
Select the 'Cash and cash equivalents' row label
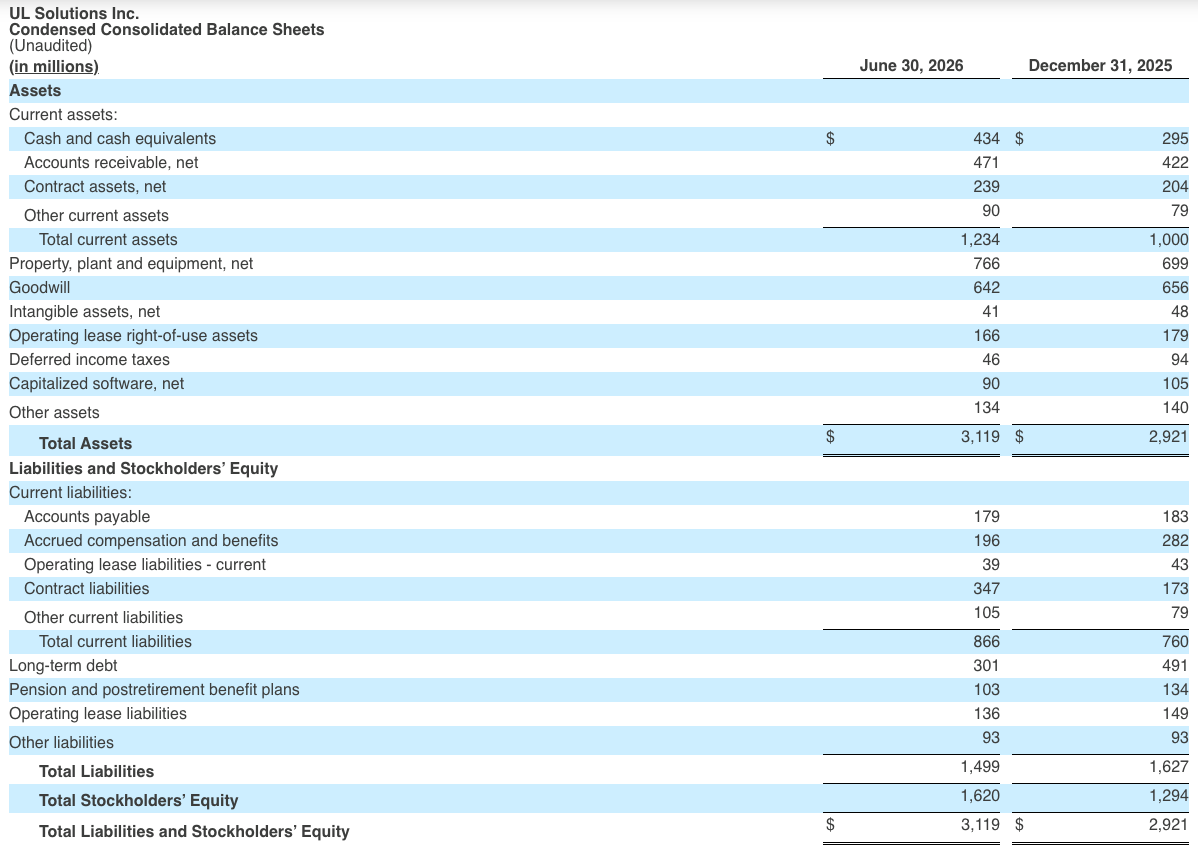120,139
